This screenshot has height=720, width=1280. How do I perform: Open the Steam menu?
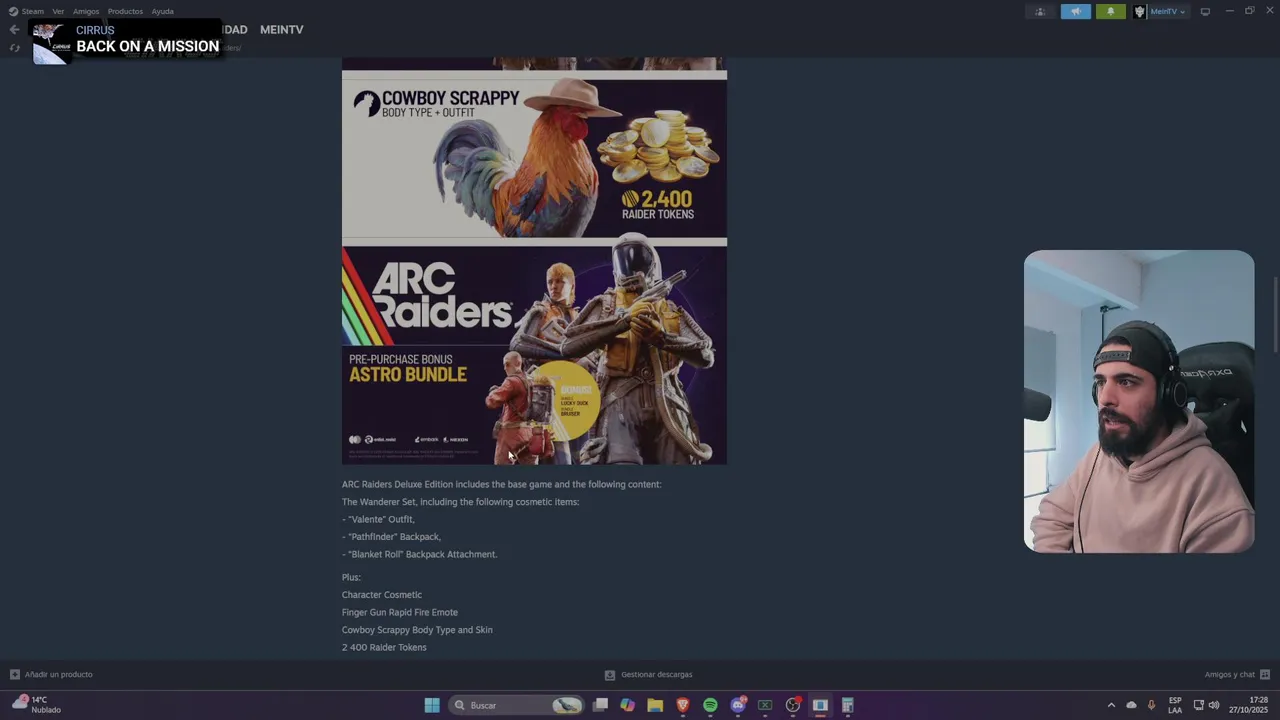point(26,11)
